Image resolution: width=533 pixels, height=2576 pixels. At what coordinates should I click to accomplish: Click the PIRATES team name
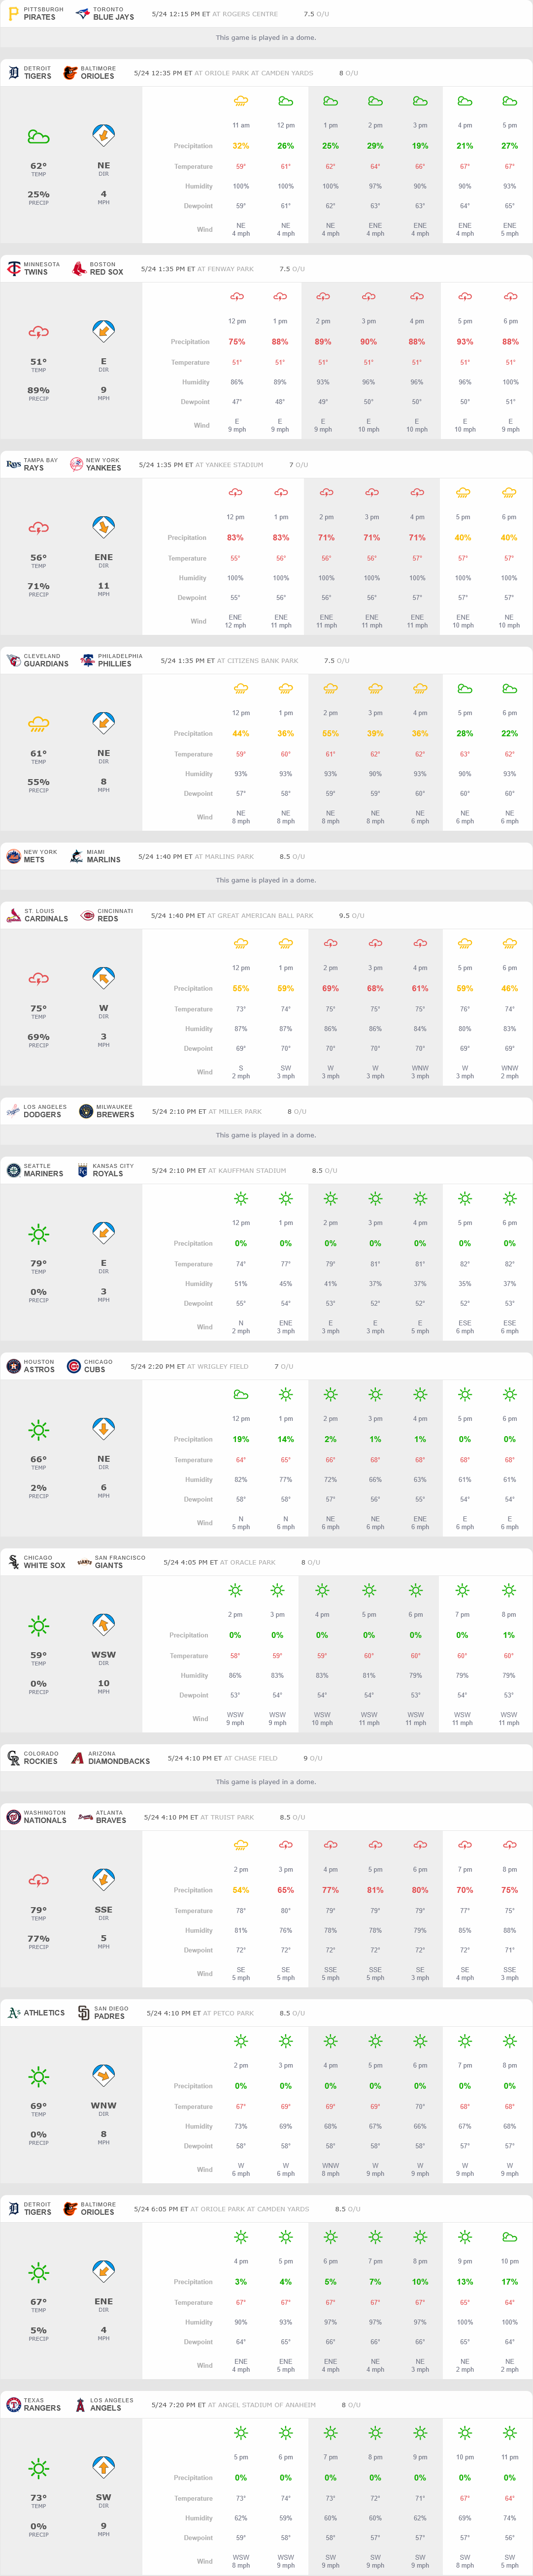(40, 17)
